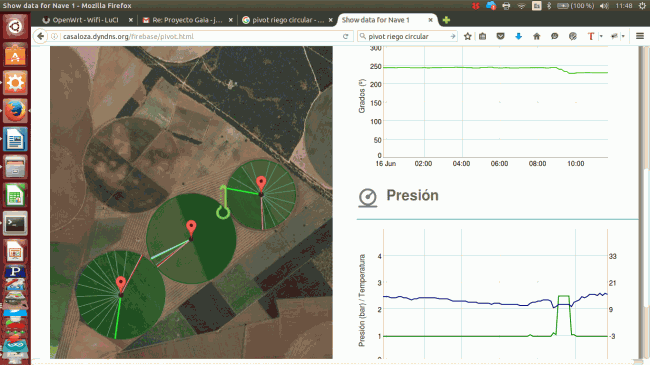Click the red T toolbar extension icon
Screen dimensions: 650x365
point(591,36)
